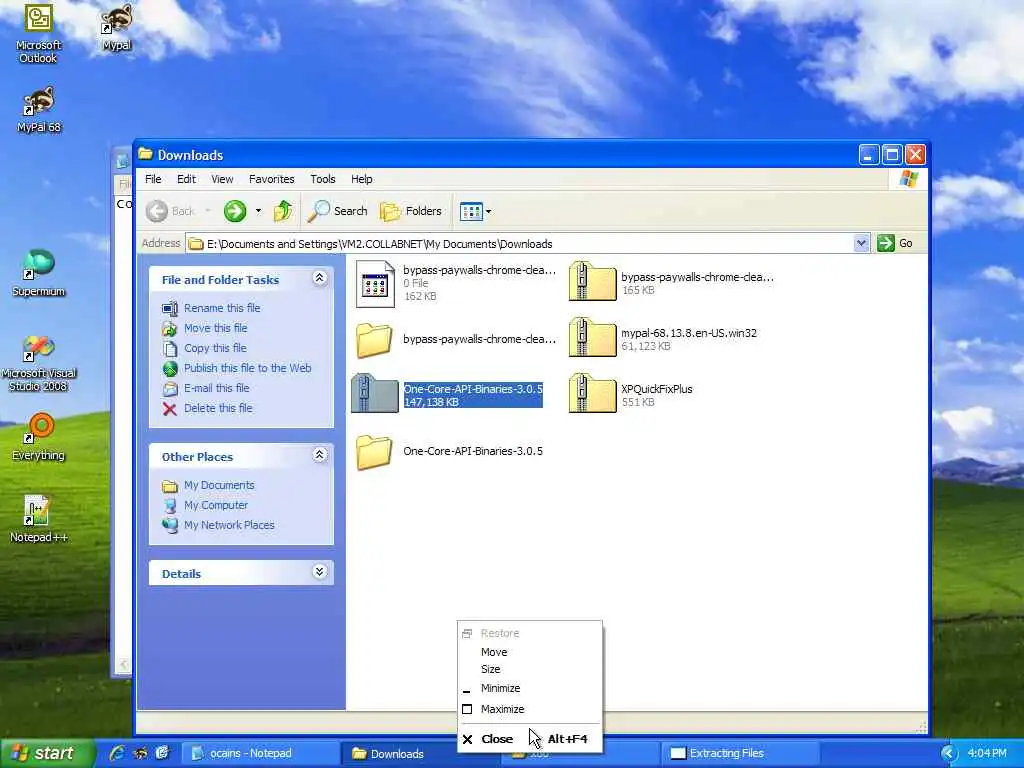1024x768 pixels.
Task: Click inside the Address path field
Action: [x=520, y=244]
